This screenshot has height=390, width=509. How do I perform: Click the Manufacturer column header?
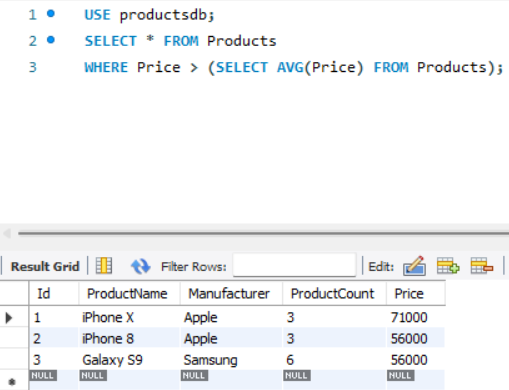point(231,294)
